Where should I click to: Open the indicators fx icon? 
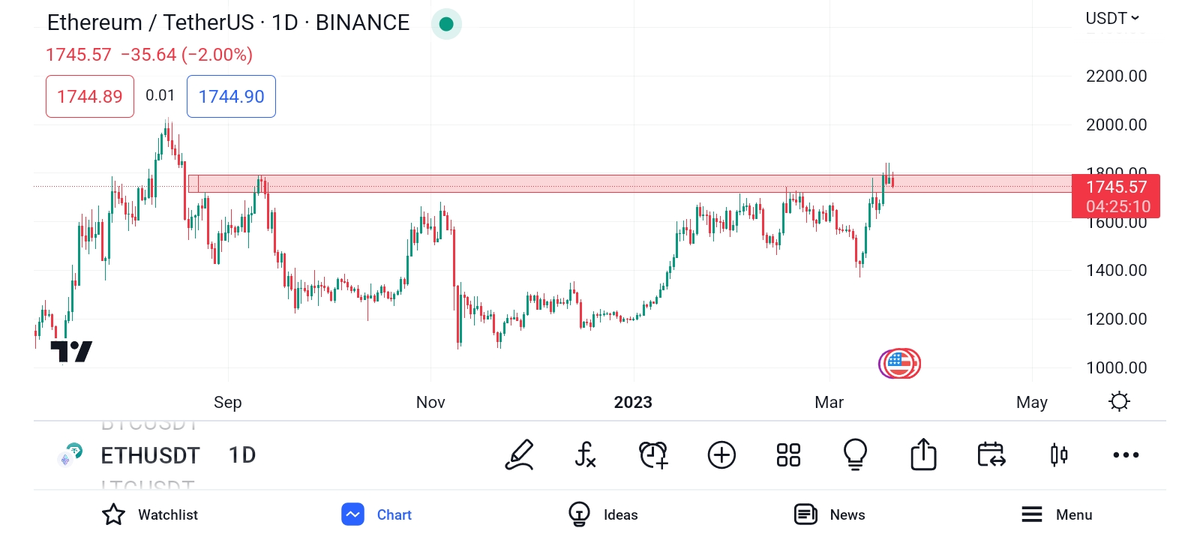tap(586, 455)
